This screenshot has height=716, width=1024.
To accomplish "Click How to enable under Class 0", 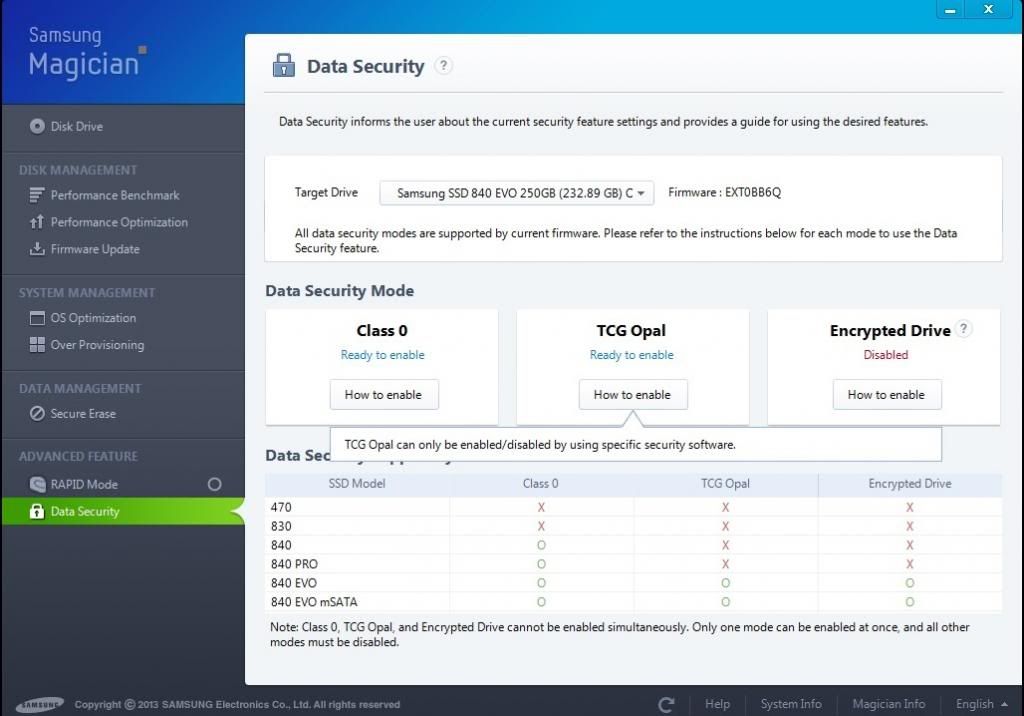I will [383, 395].
